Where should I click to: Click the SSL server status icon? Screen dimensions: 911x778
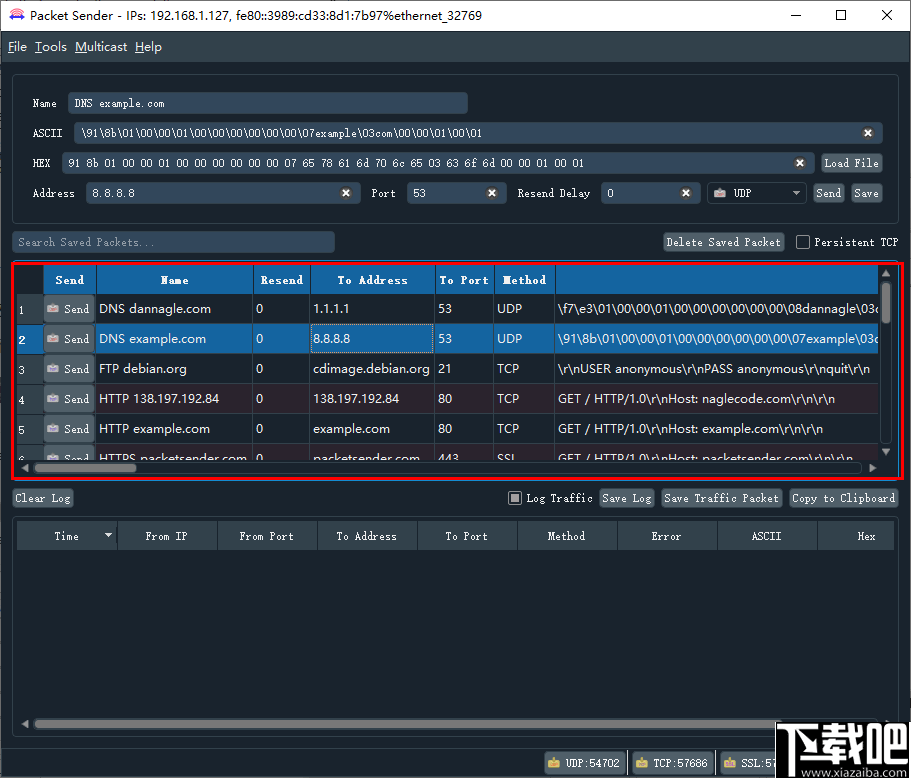(732, 761)
